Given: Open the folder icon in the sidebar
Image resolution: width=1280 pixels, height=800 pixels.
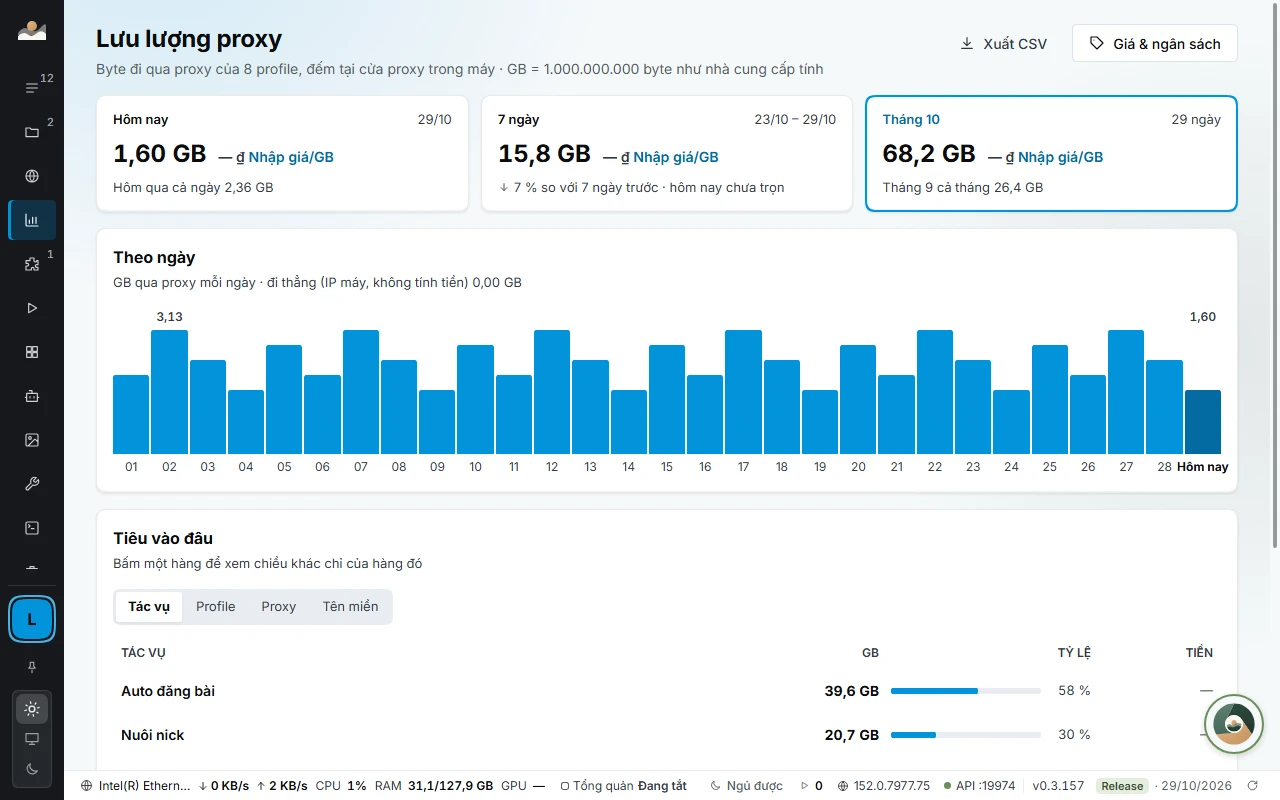Looking at the screenshot, I should pyautogui.click(x=32, y=132).
